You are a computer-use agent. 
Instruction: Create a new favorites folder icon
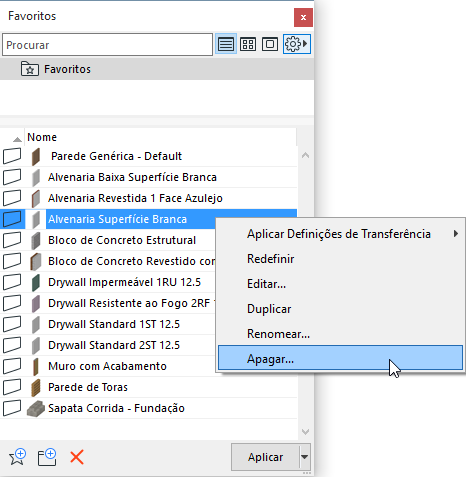47,457
